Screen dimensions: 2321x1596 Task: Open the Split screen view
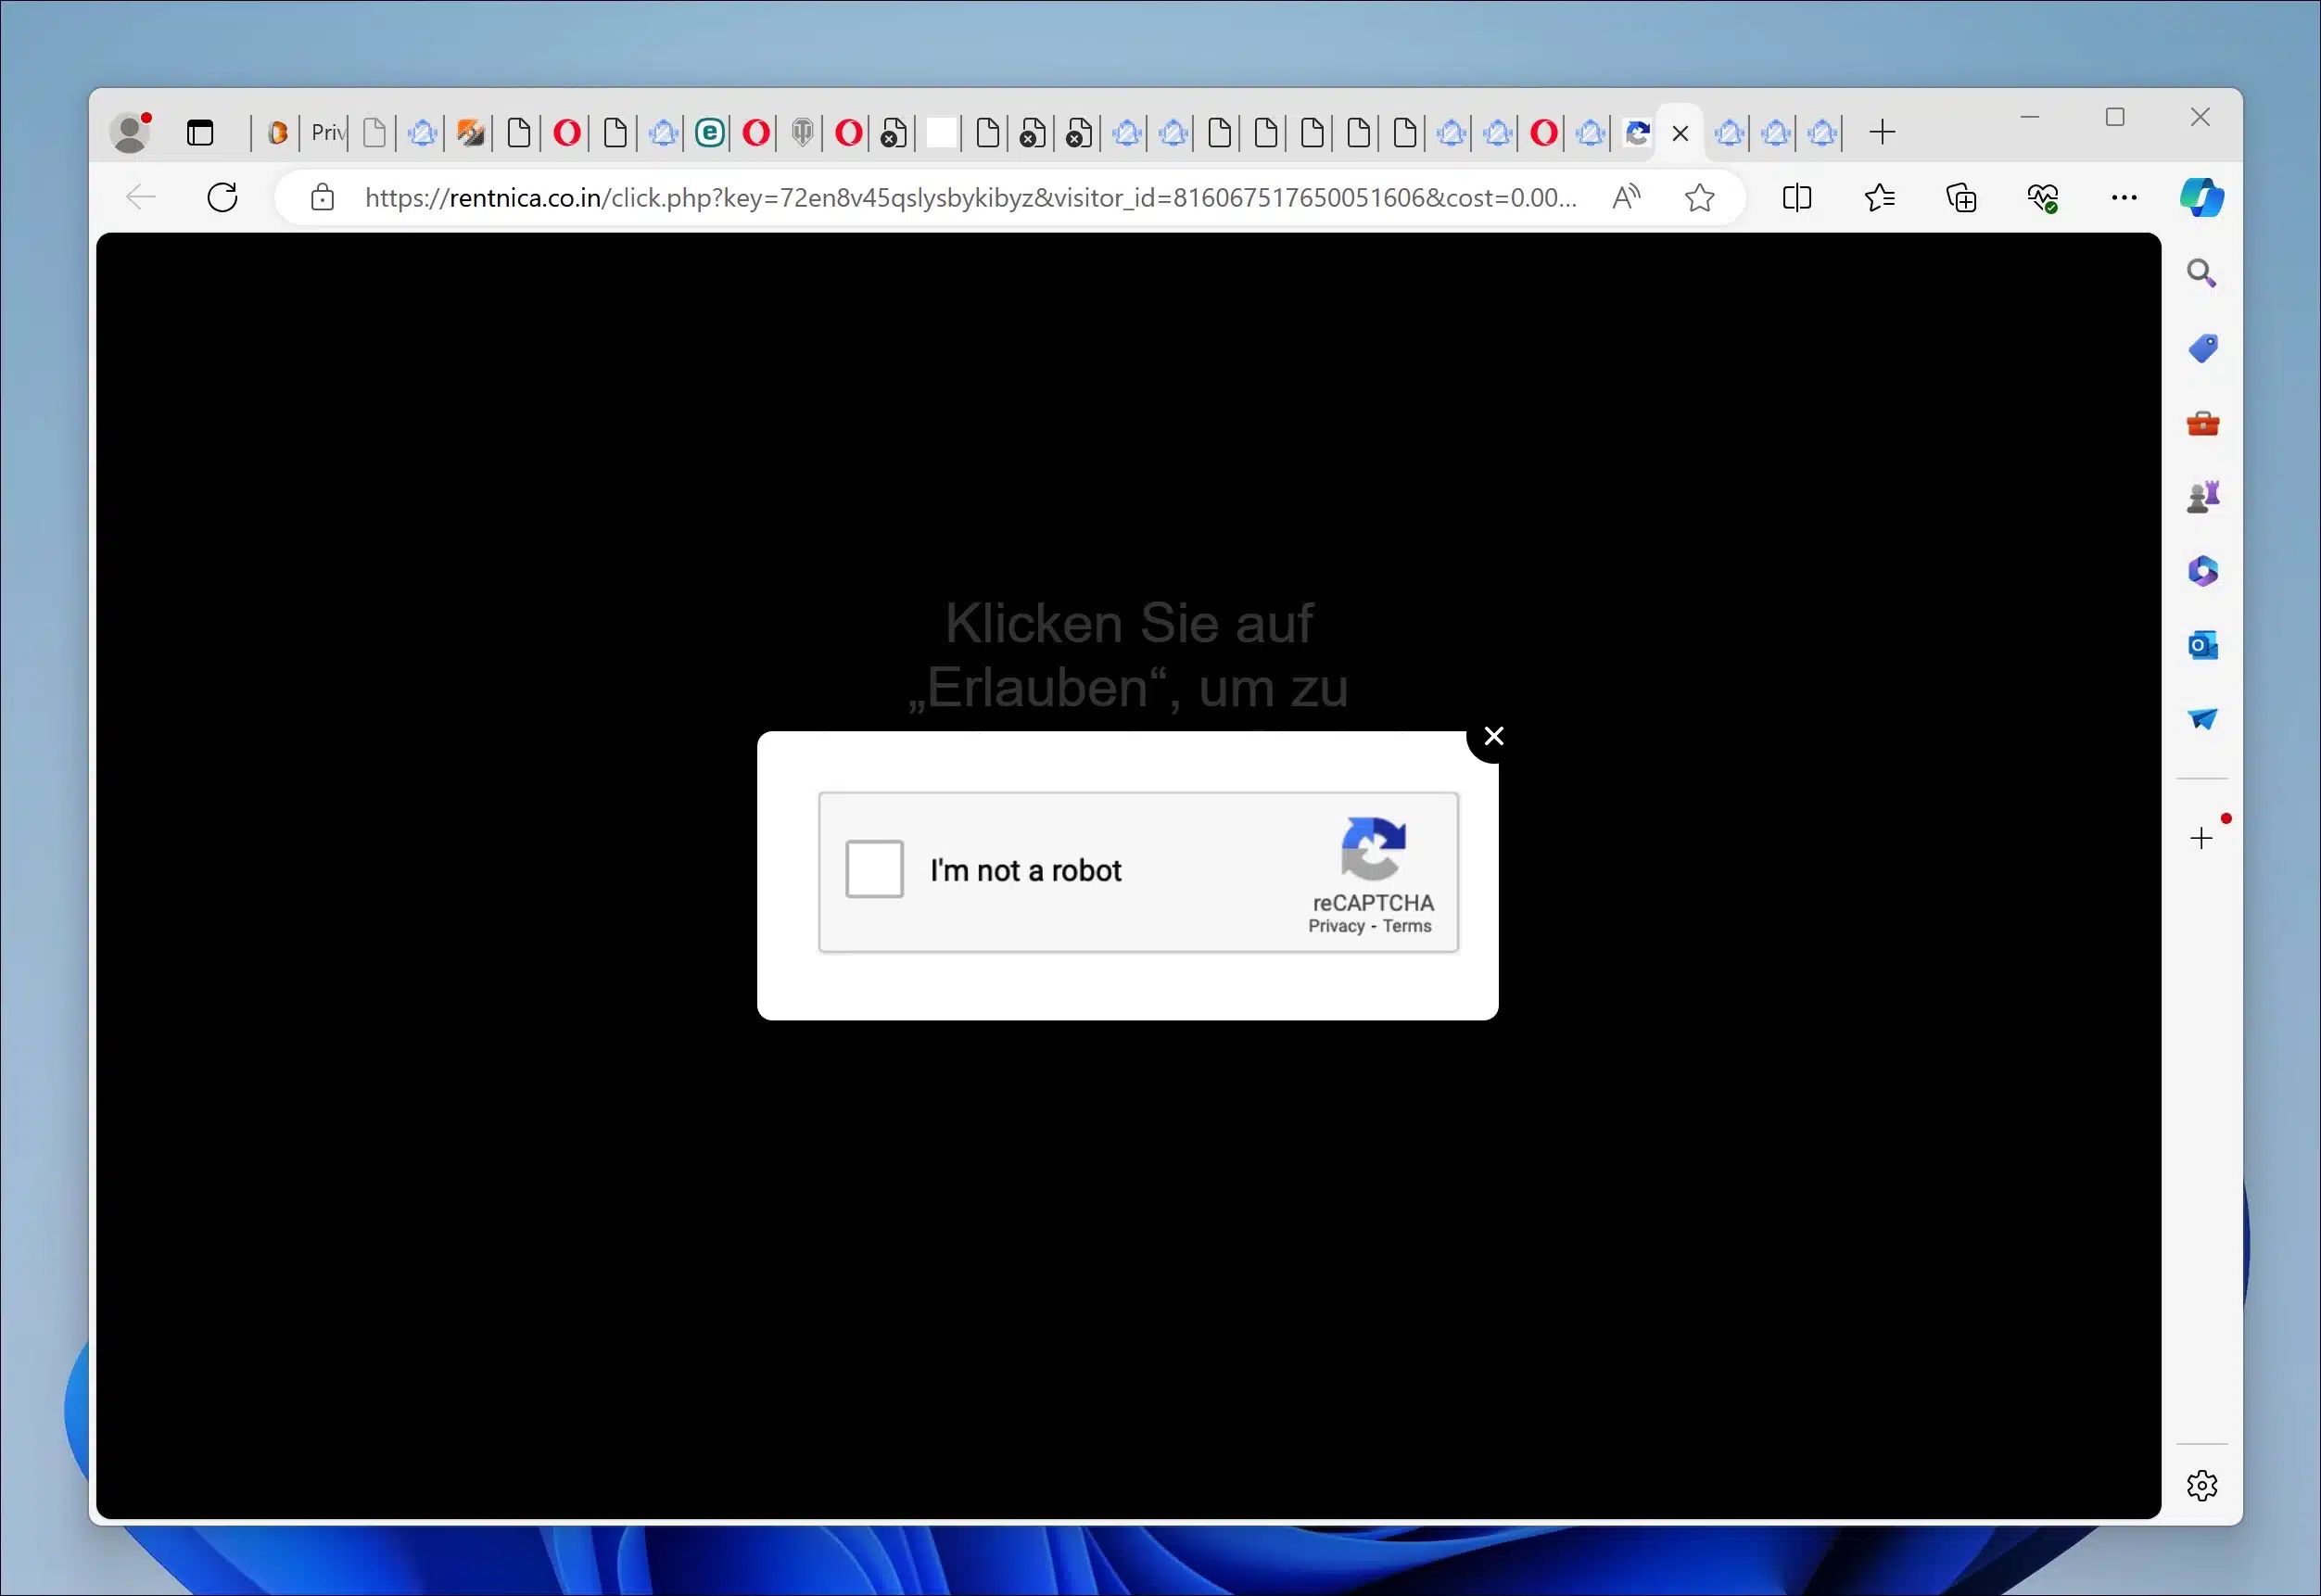[1797, 198]
